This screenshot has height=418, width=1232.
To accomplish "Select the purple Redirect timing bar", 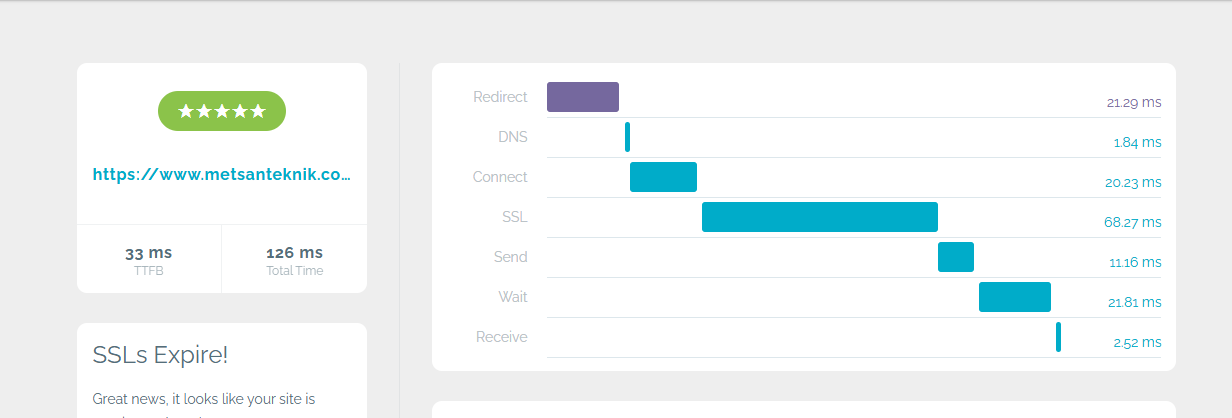I will point(583,97).
